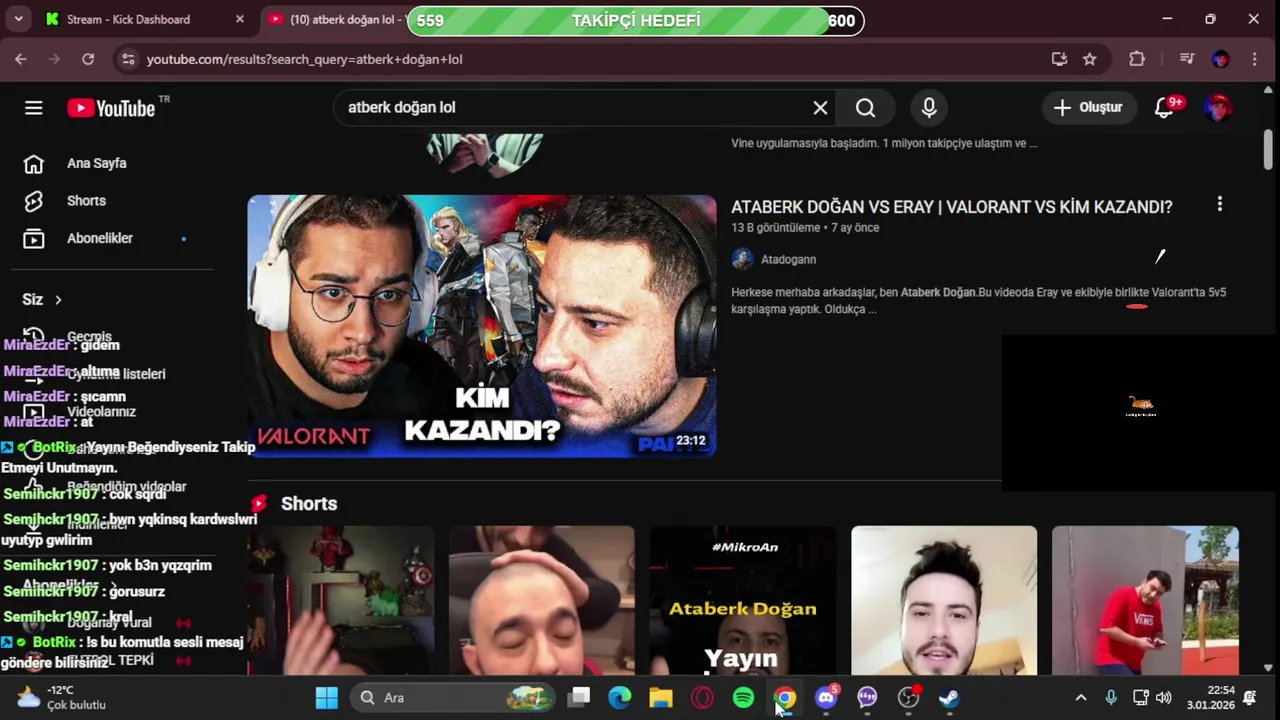Click the Shorts section heading
1280x720 pixels.
(x=309, y=504)
